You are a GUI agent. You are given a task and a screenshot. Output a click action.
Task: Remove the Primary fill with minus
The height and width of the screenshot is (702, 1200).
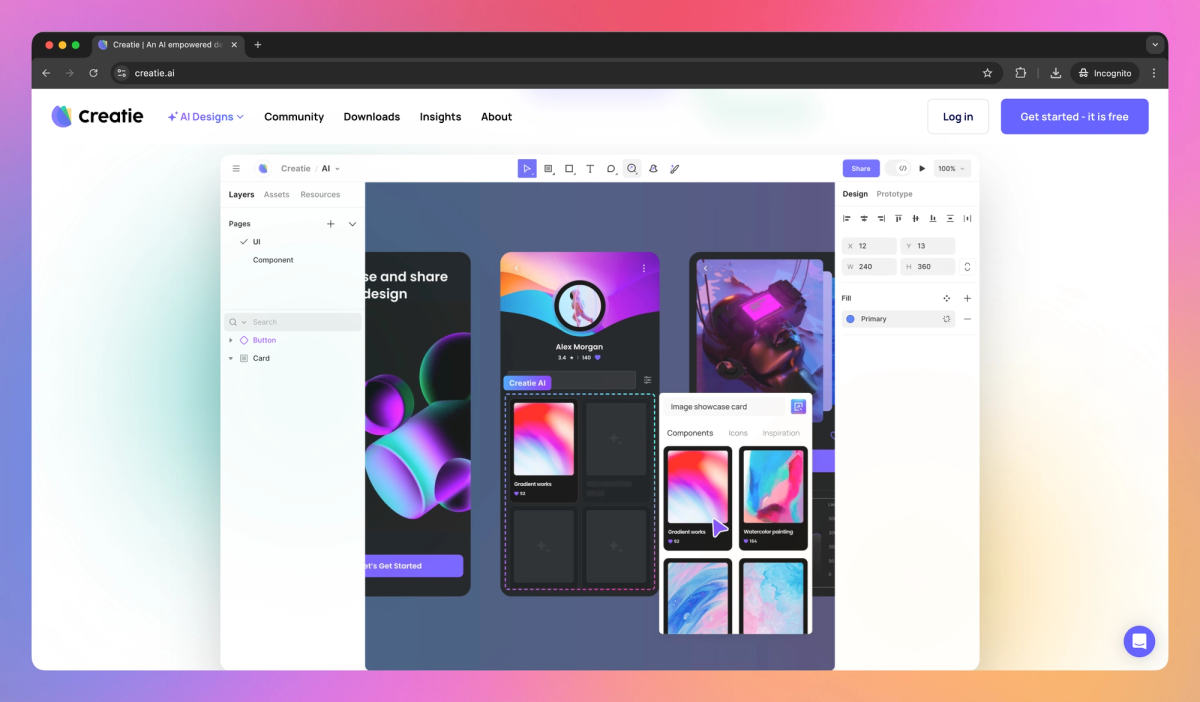coord(967,319)
